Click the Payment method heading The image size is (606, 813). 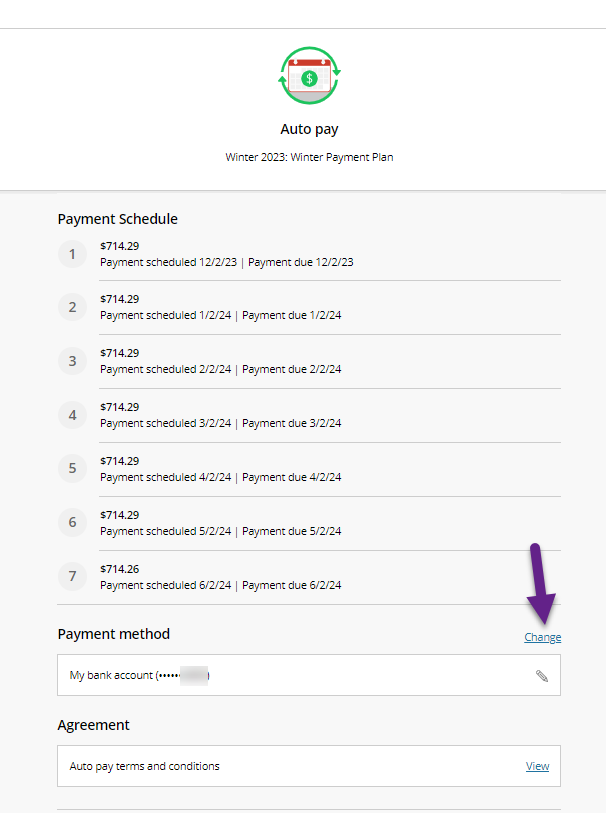114,634
